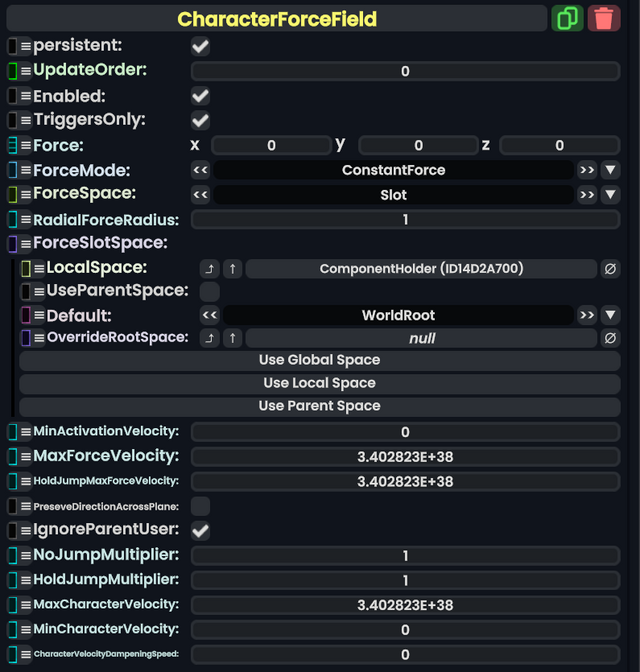Click the LocalSpace up-arrow slot icon
Screen dimensions: 640x672
232,268
